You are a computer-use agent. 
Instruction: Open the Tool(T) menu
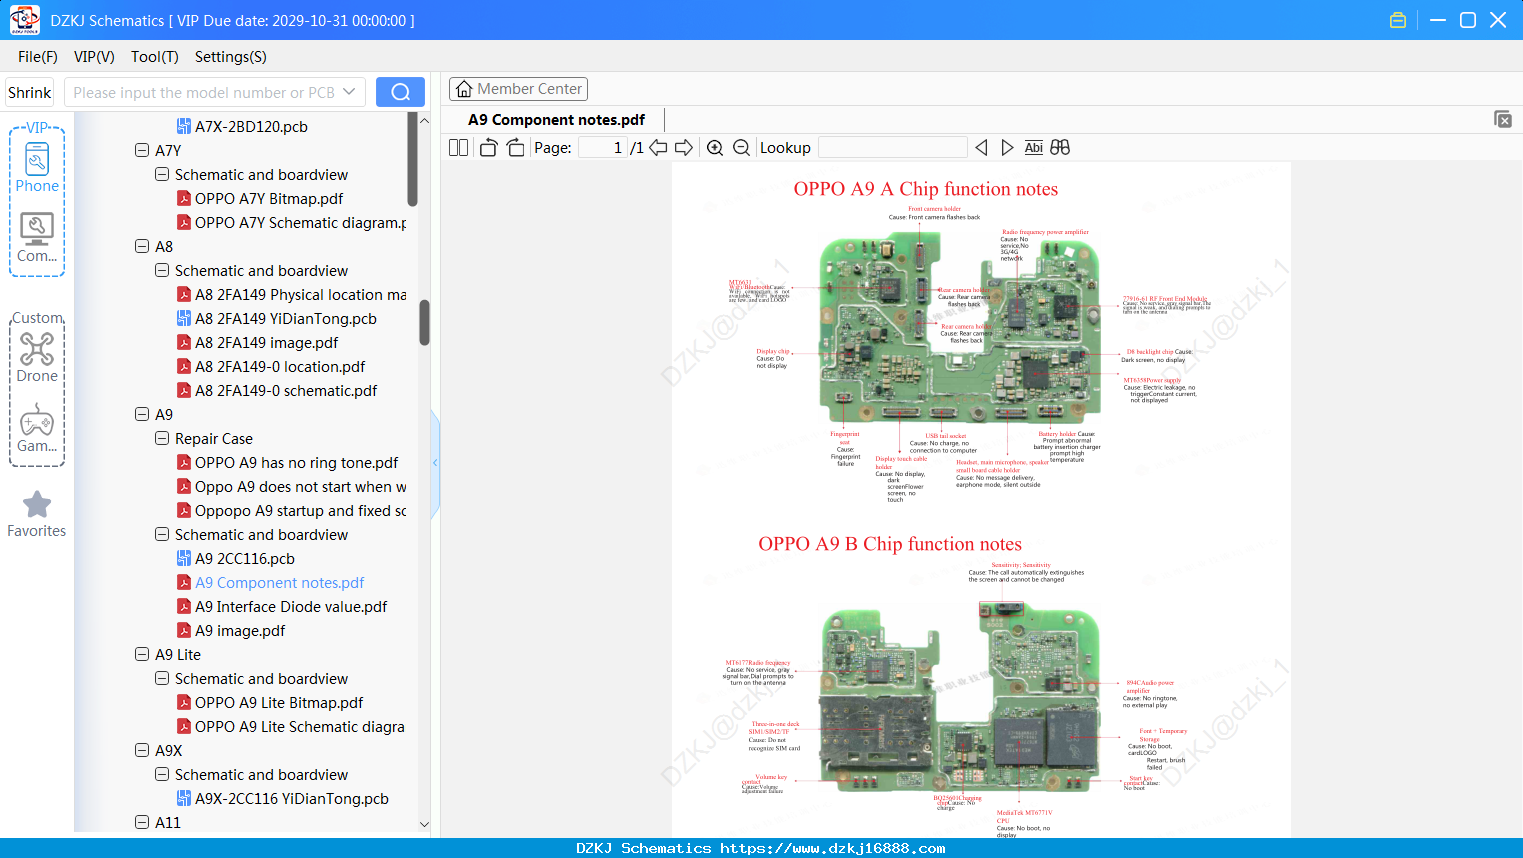pos(155,57)
